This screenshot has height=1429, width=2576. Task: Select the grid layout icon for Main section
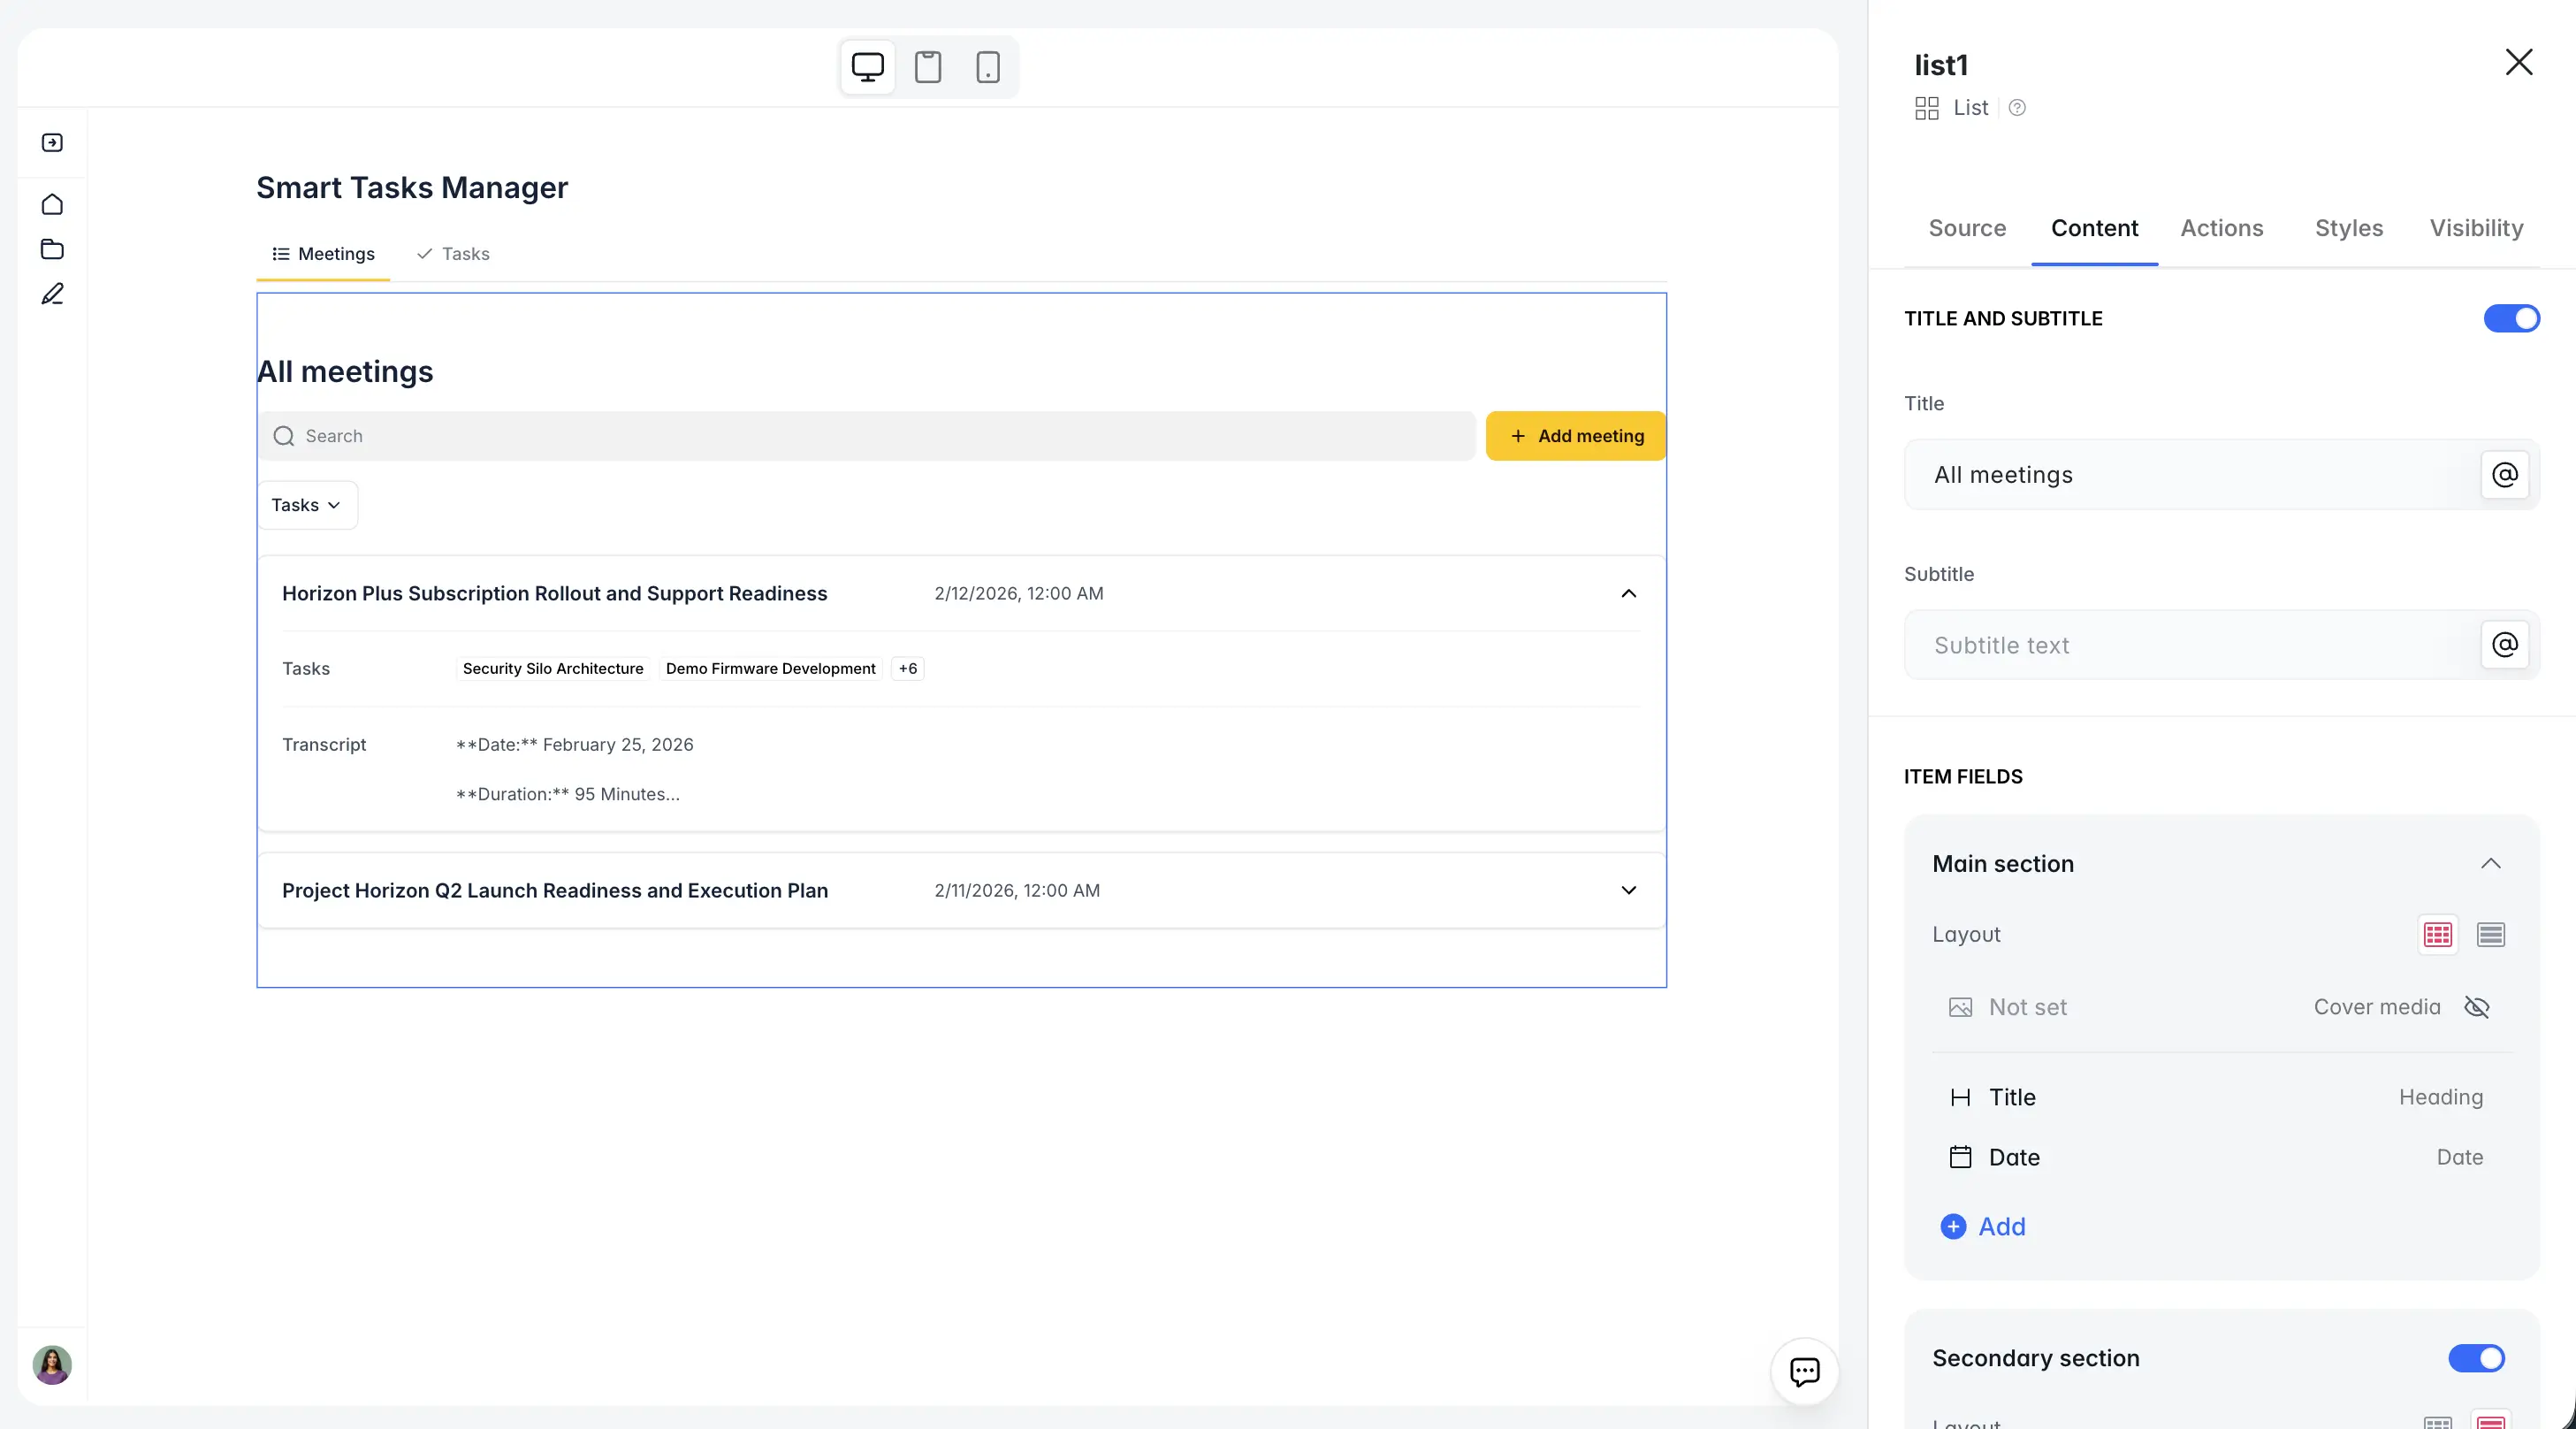[2438, 934]
